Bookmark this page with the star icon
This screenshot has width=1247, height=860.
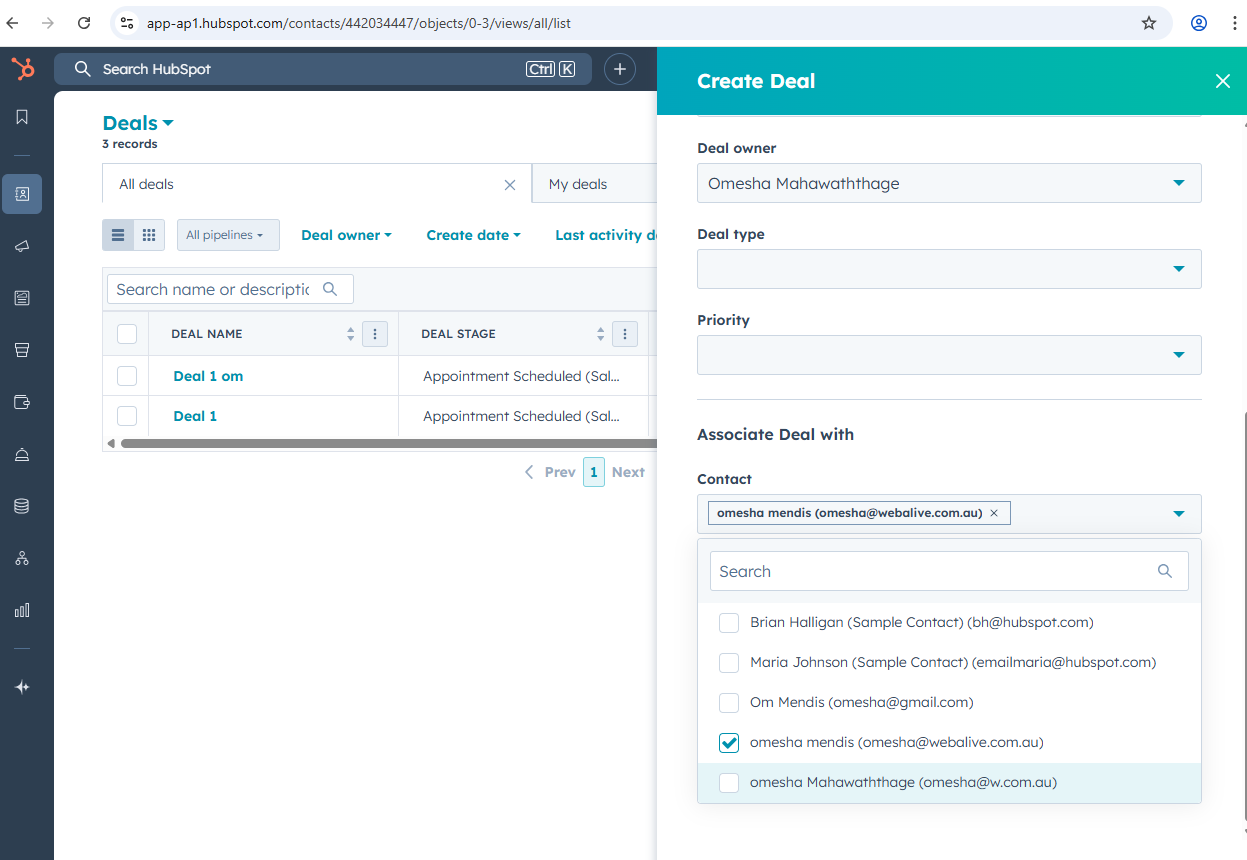pos(1149,23)
